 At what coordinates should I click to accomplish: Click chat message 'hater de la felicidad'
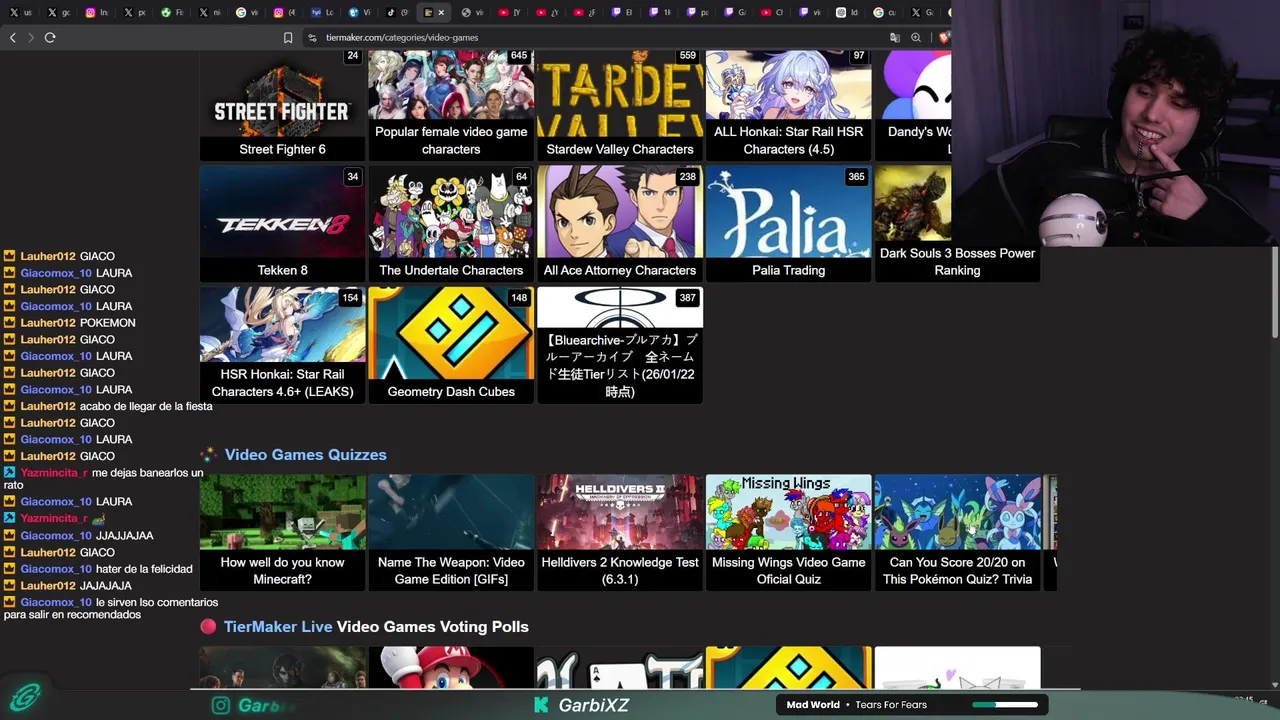tap(144, 569)
